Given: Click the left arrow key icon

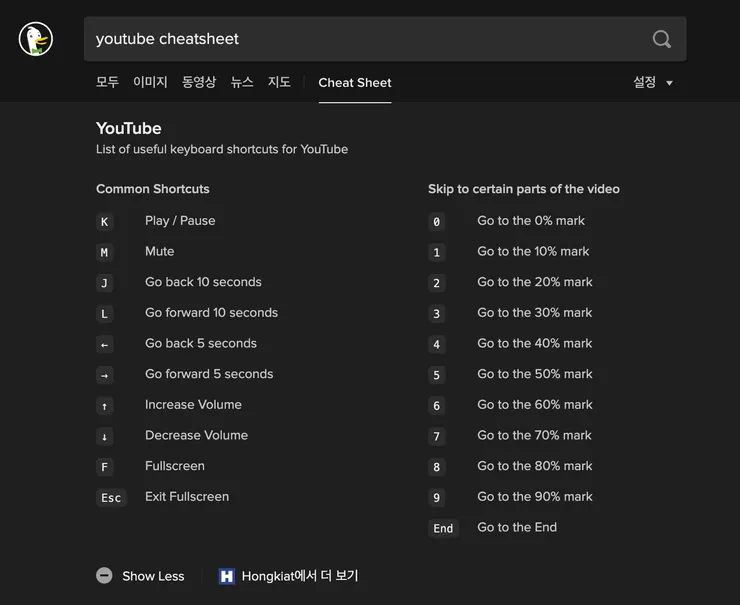Looking at the screenshot, I should tap(104, 345).
